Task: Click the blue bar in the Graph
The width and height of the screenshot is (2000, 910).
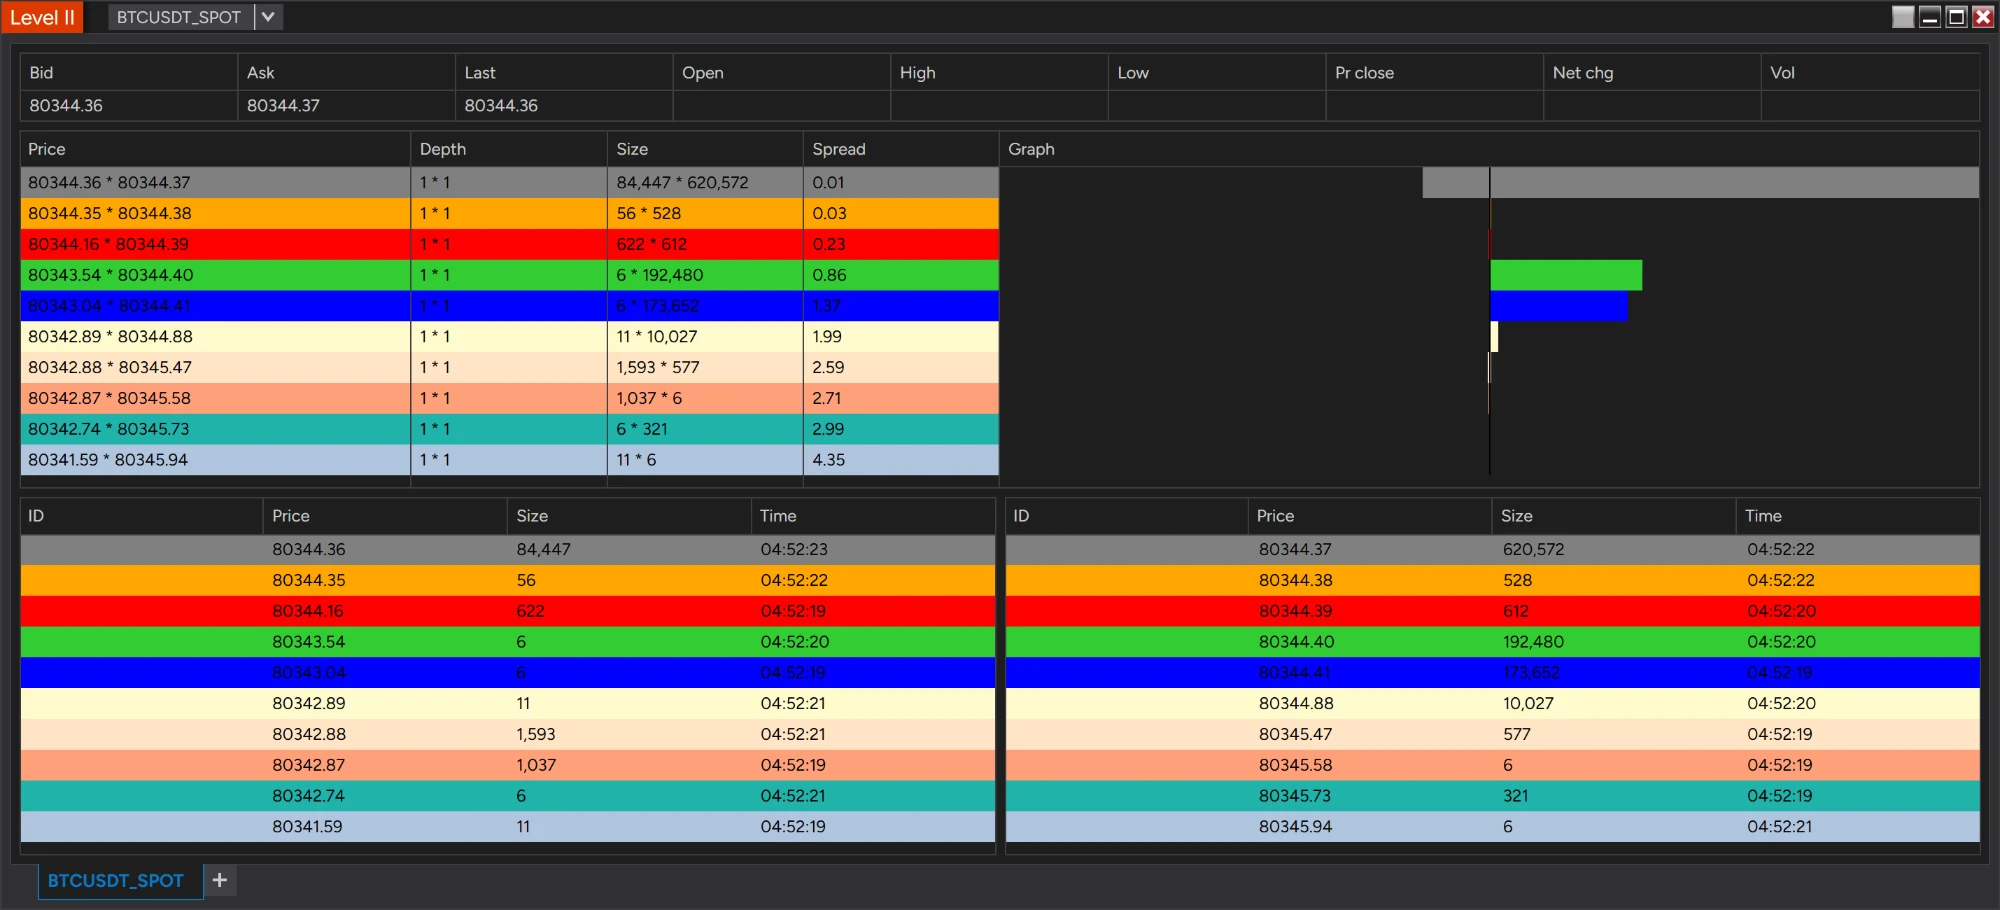Action: pos(1559,306)
